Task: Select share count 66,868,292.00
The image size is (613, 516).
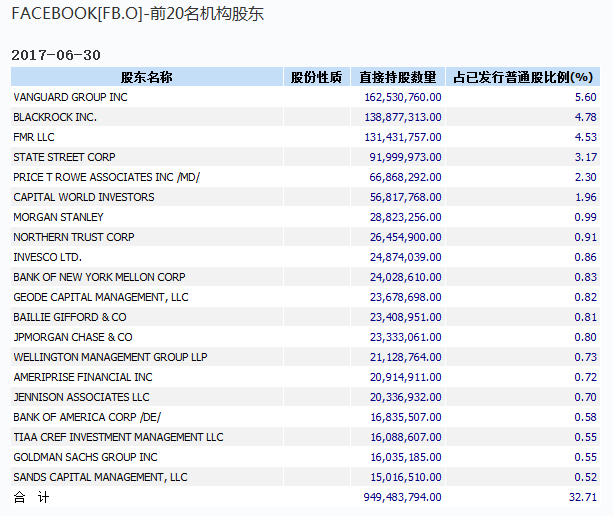Action: click(x=405, y=177)
